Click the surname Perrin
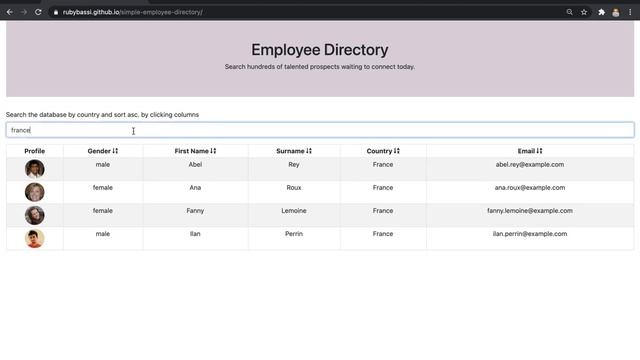This screenshot has width=640, height=360. tap(294, 234)
